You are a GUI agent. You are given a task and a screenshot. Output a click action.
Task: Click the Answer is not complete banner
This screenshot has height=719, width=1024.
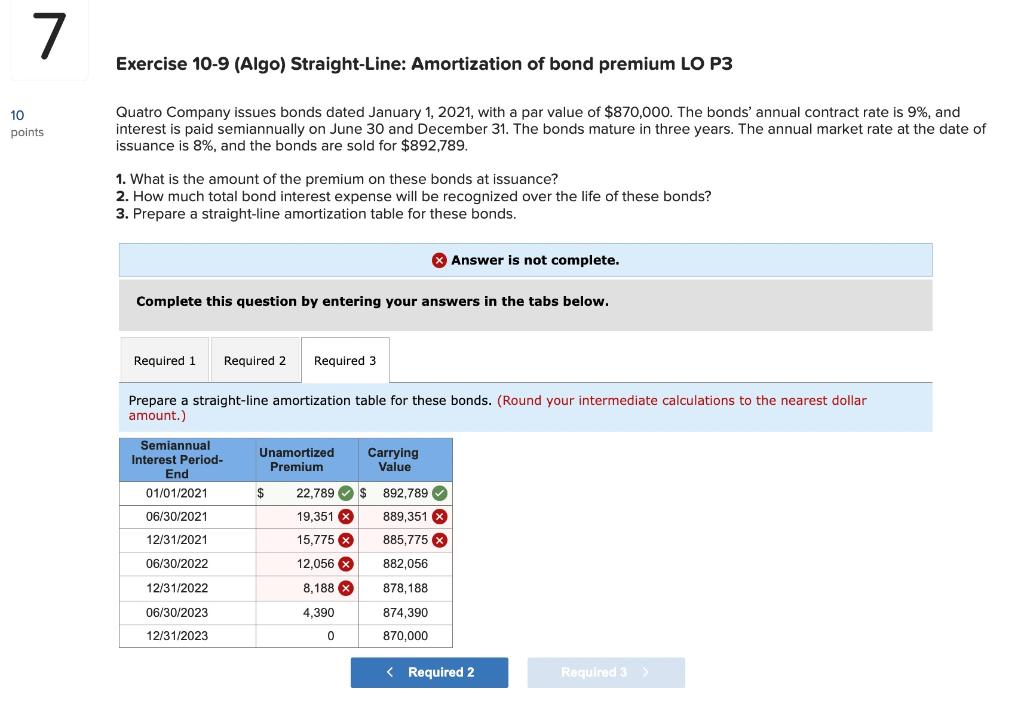tap(527, 260)
